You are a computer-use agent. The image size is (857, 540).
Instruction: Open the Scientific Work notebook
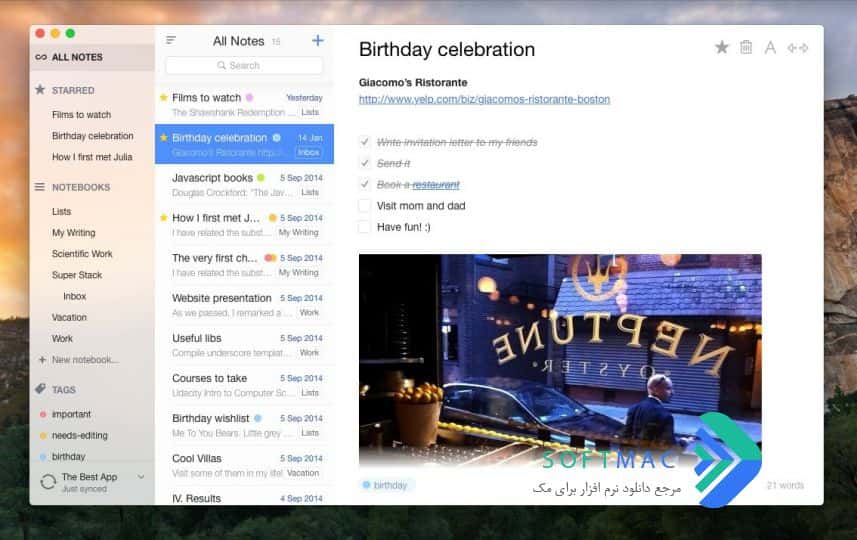point(82,254)
